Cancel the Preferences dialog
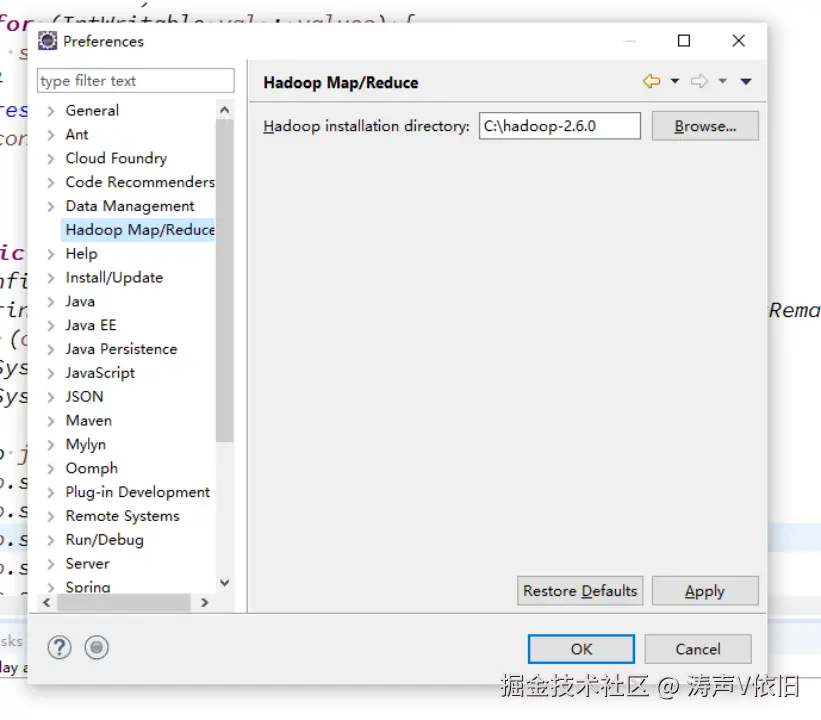The height and width of the screenshot is (720, 821). click(x=698, y=649)
